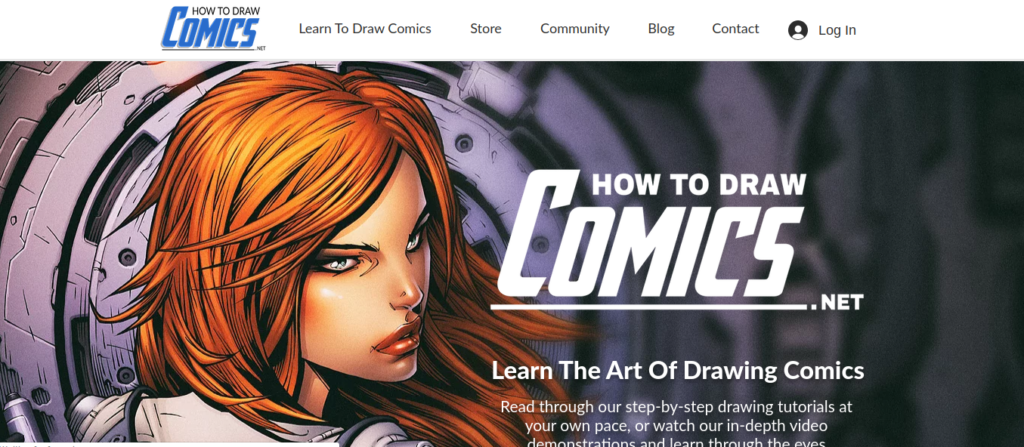The width and height of the screenshot is (1024, 447).
Task: Click the red-haired woman's nose in the artwork
Action: click(409, 297)
